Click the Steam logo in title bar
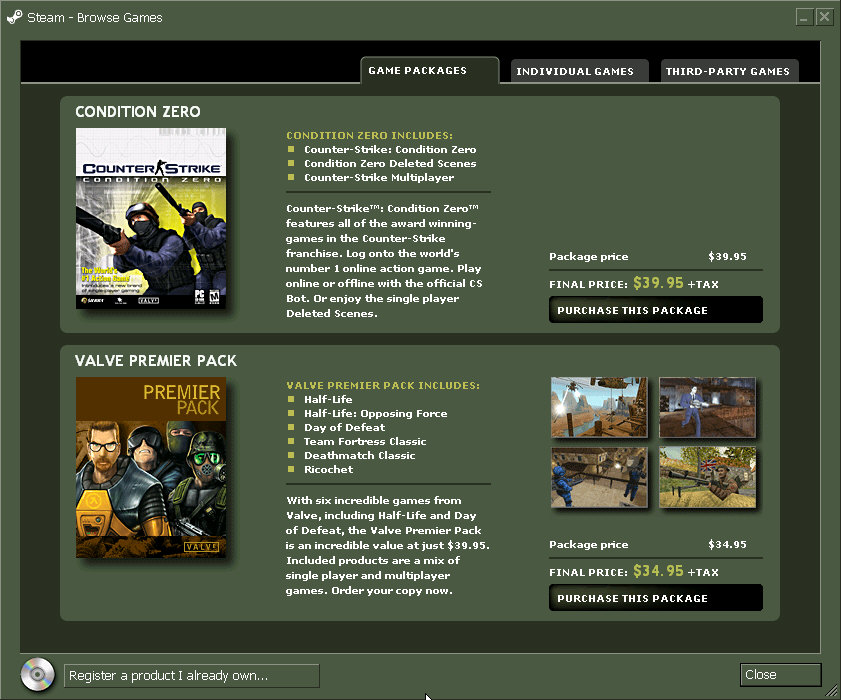The image size is (841, 700). (14, 17)
